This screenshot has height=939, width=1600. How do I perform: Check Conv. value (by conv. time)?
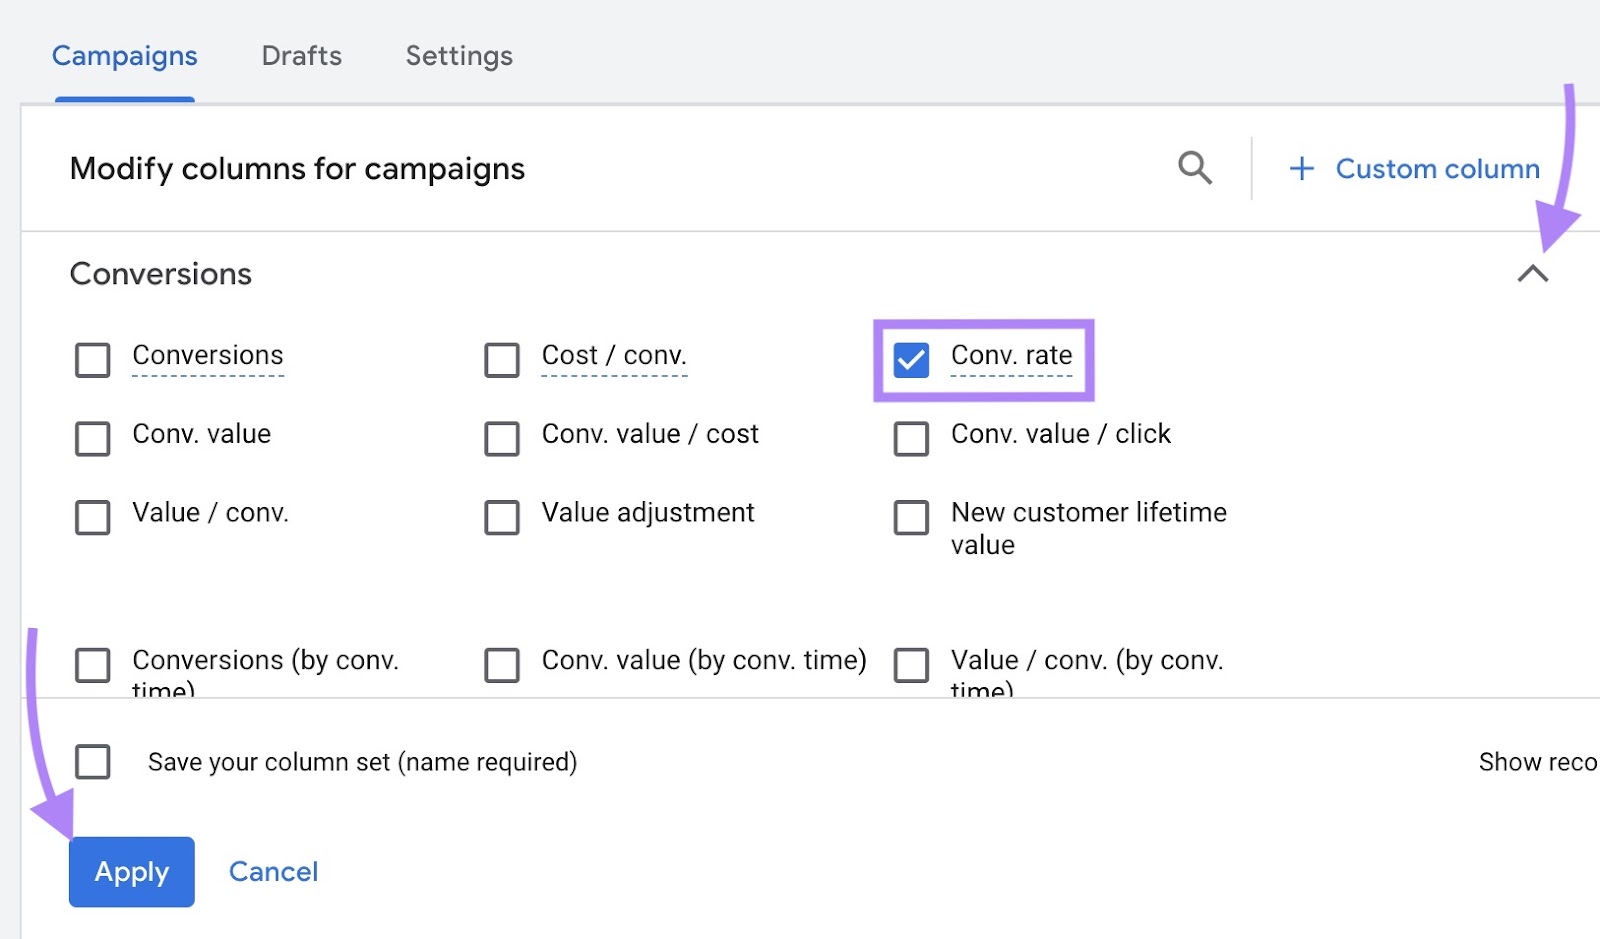(x=501, y=665)
